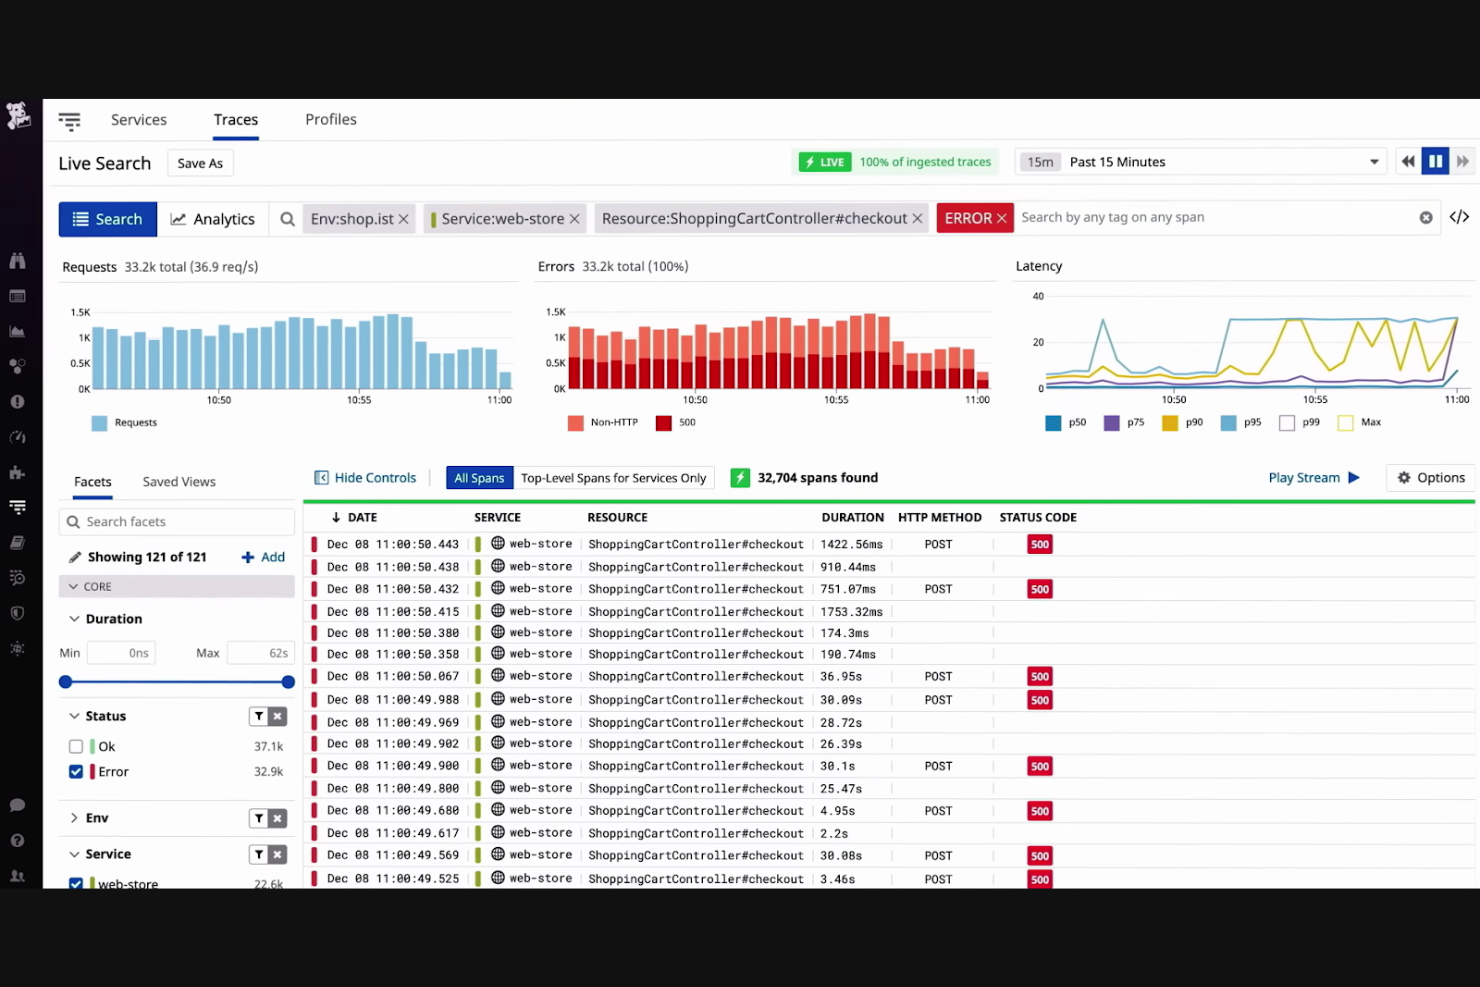1480x987 pixels.
Task: Click the Search facets input field
Action: (176, 521)
